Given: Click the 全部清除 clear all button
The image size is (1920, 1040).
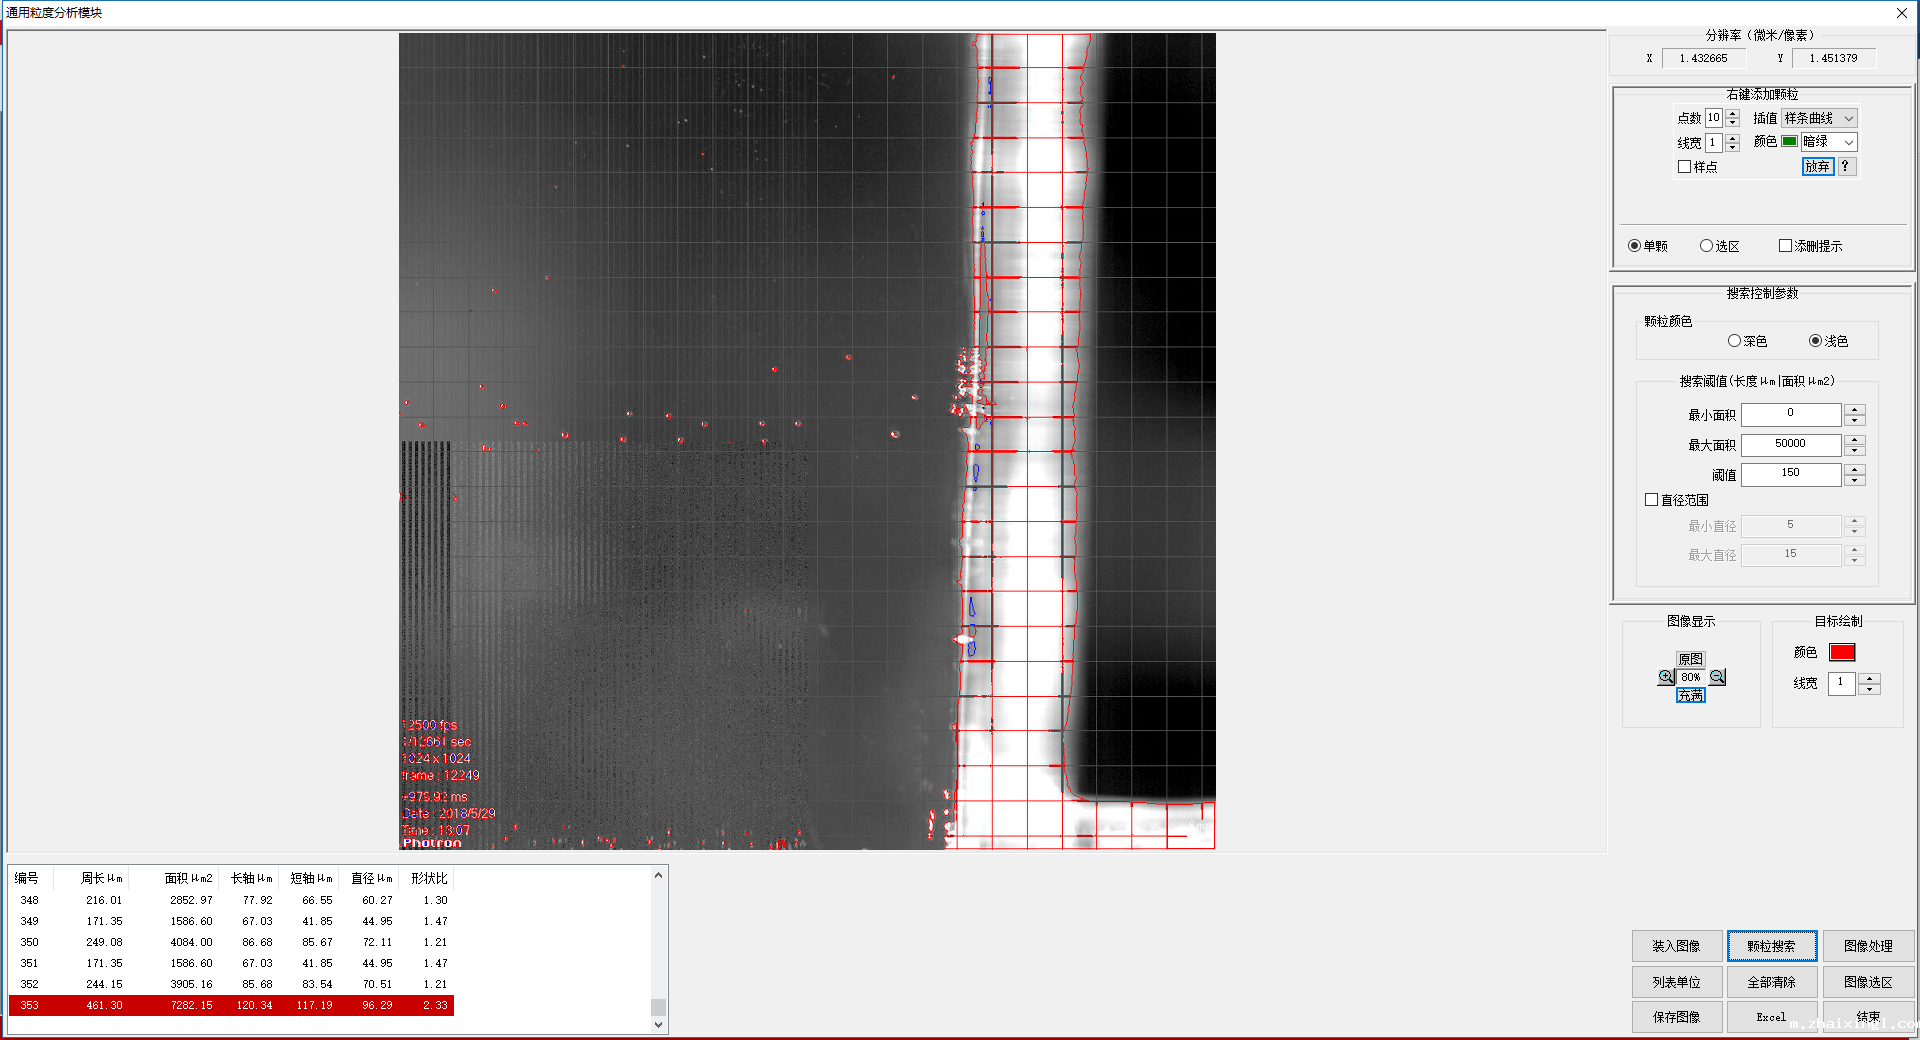Looking at the screenshot, I should [x=1771, y=982].
